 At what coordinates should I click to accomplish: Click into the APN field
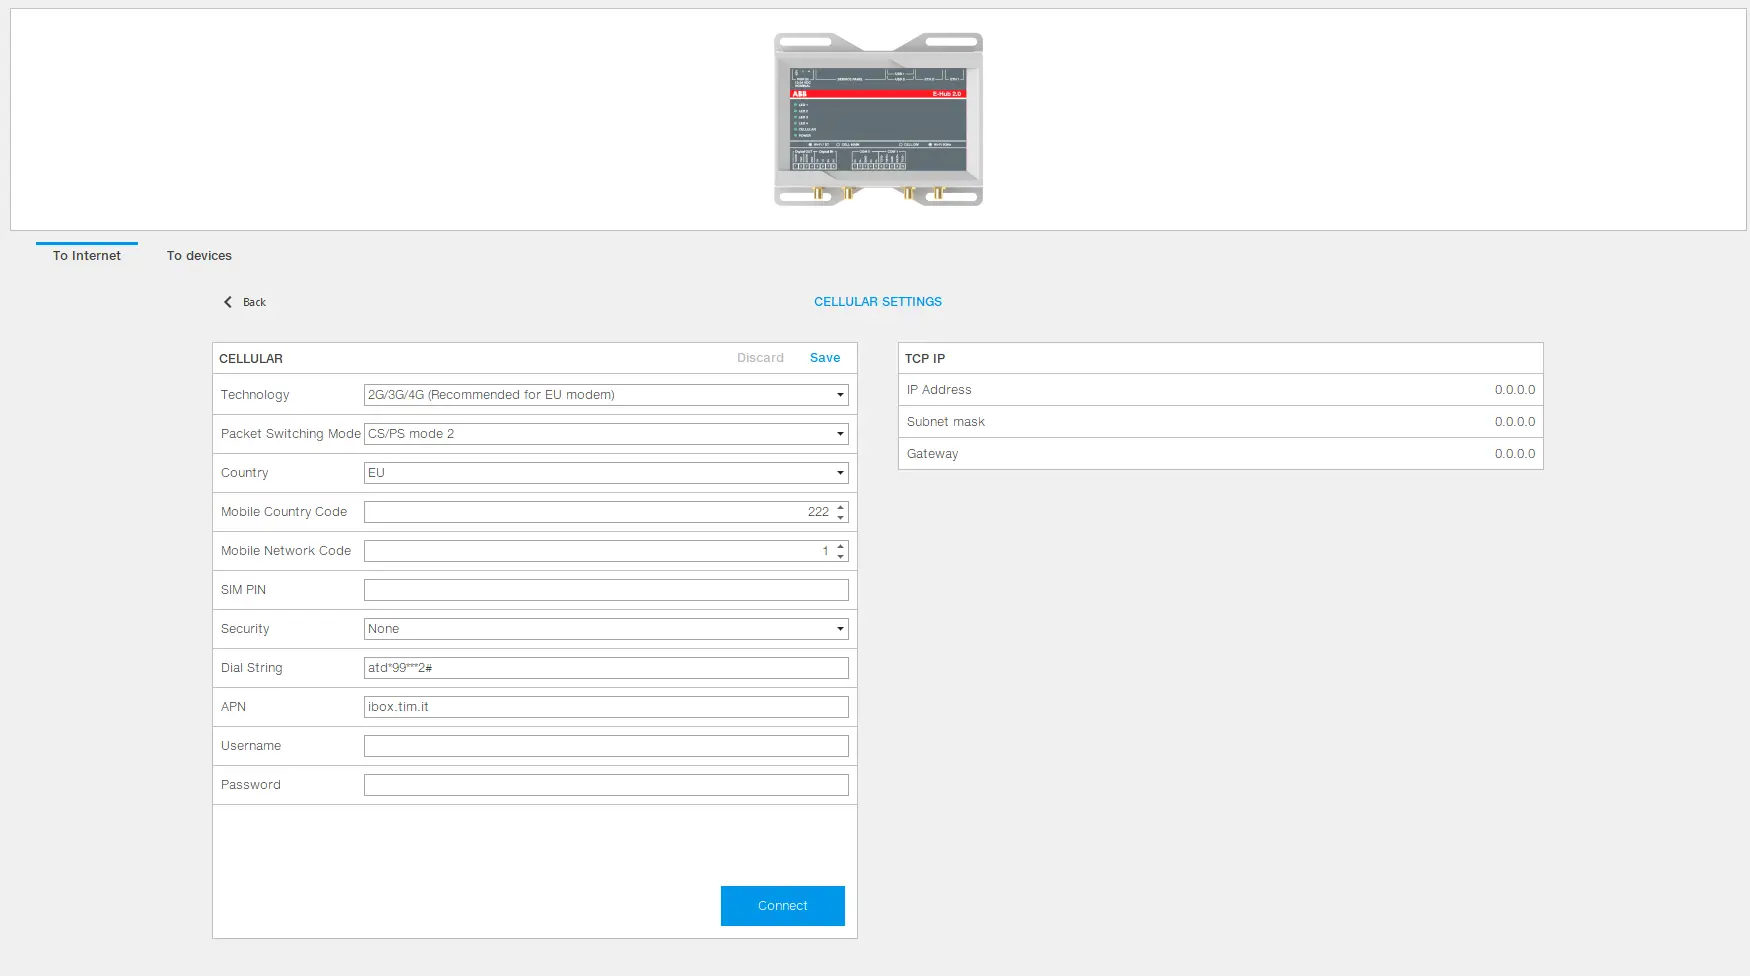(x=606, y=707)
